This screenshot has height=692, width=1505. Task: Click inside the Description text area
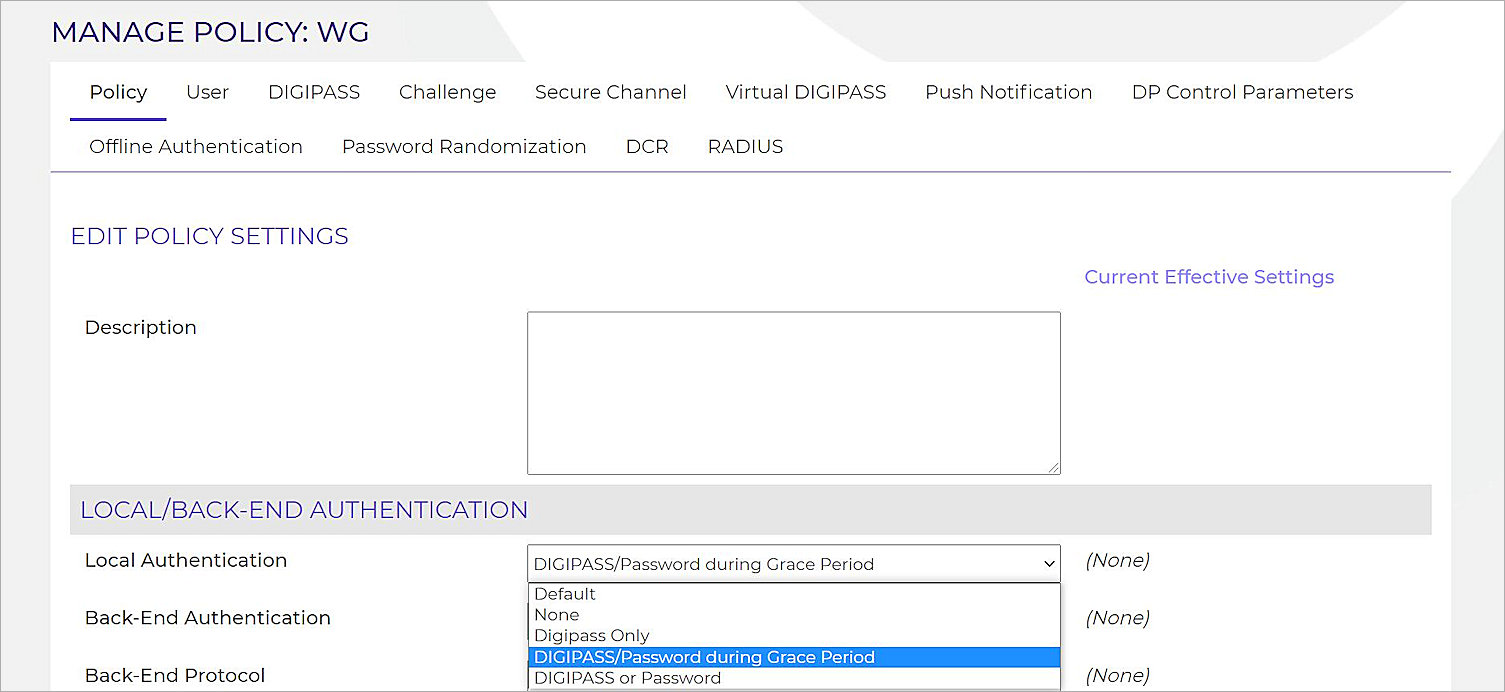793,392
